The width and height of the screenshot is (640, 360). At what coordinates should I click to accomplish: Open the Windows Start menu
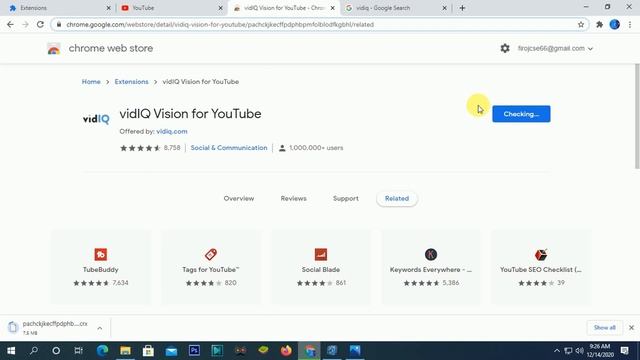11,350
